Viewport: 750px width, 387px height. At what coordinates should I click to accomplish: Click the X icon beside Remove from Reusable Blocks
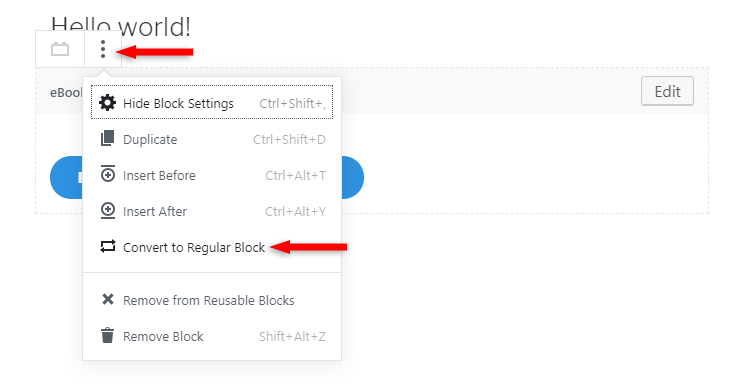click(x=108, y=299)
